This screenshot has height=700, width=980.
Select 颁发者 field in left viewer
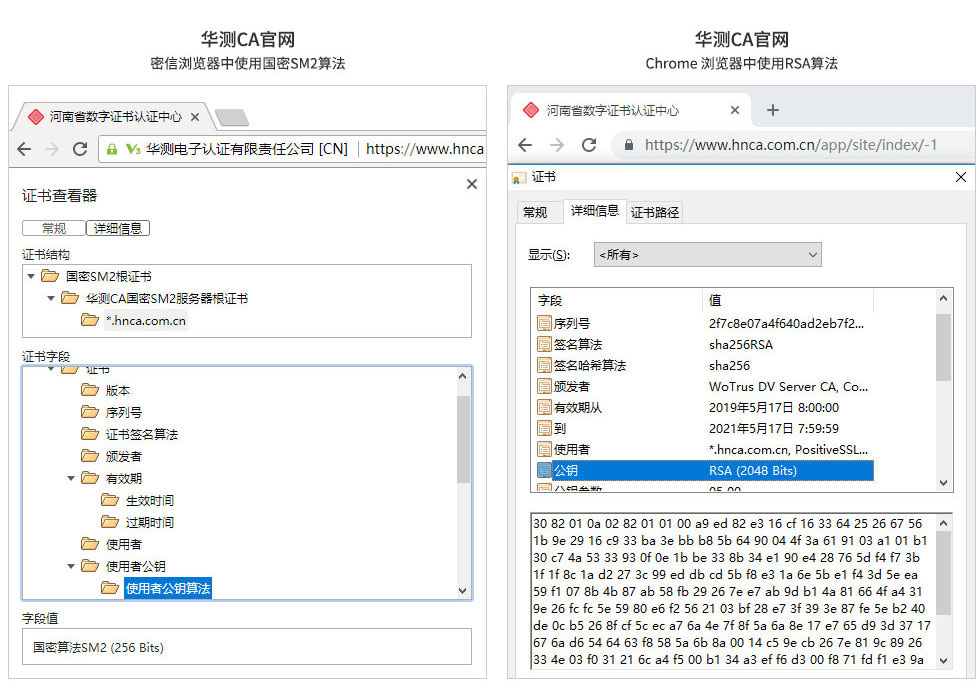(x=123, y=456)
